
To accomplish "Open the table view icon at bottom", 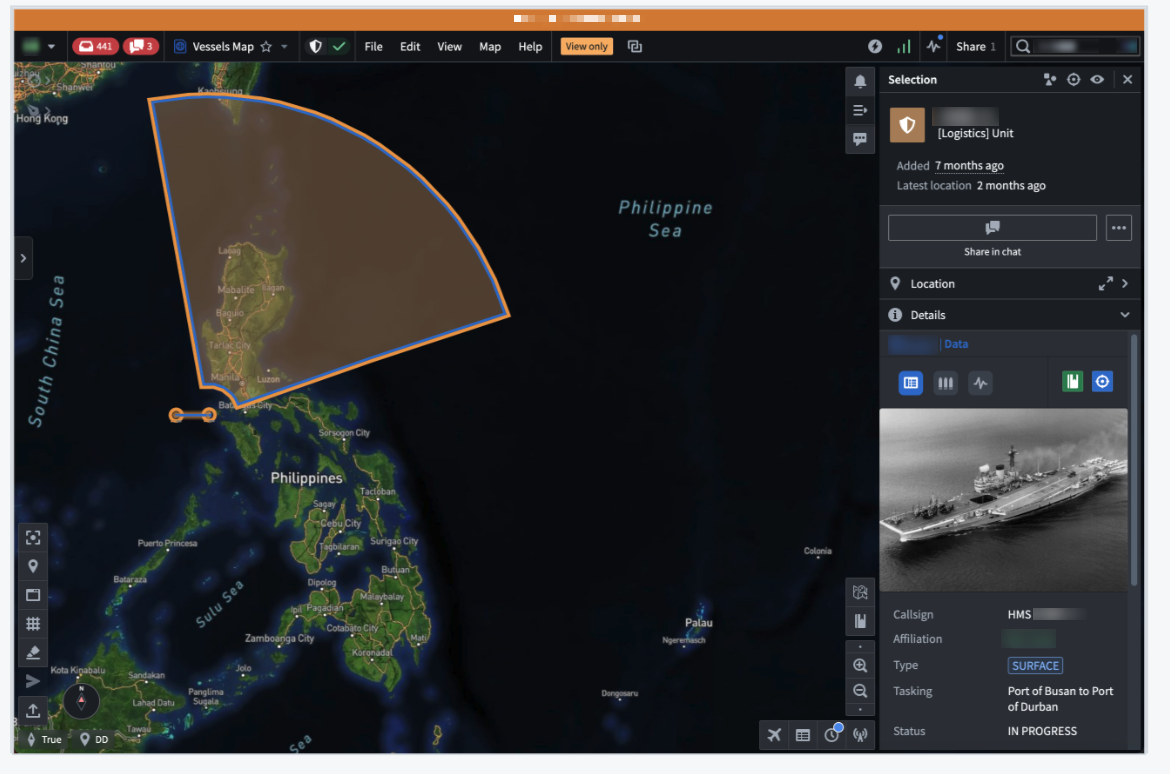I will 802,735.
